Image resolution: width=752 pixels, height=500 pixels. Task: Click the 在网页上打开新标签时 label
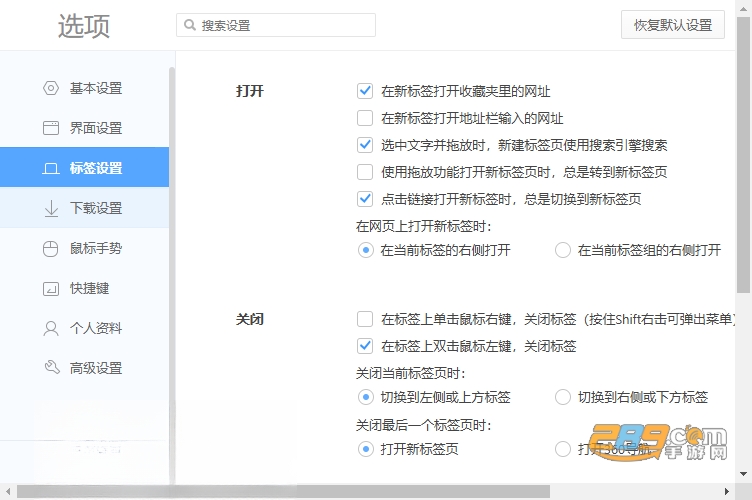[423, 226]
